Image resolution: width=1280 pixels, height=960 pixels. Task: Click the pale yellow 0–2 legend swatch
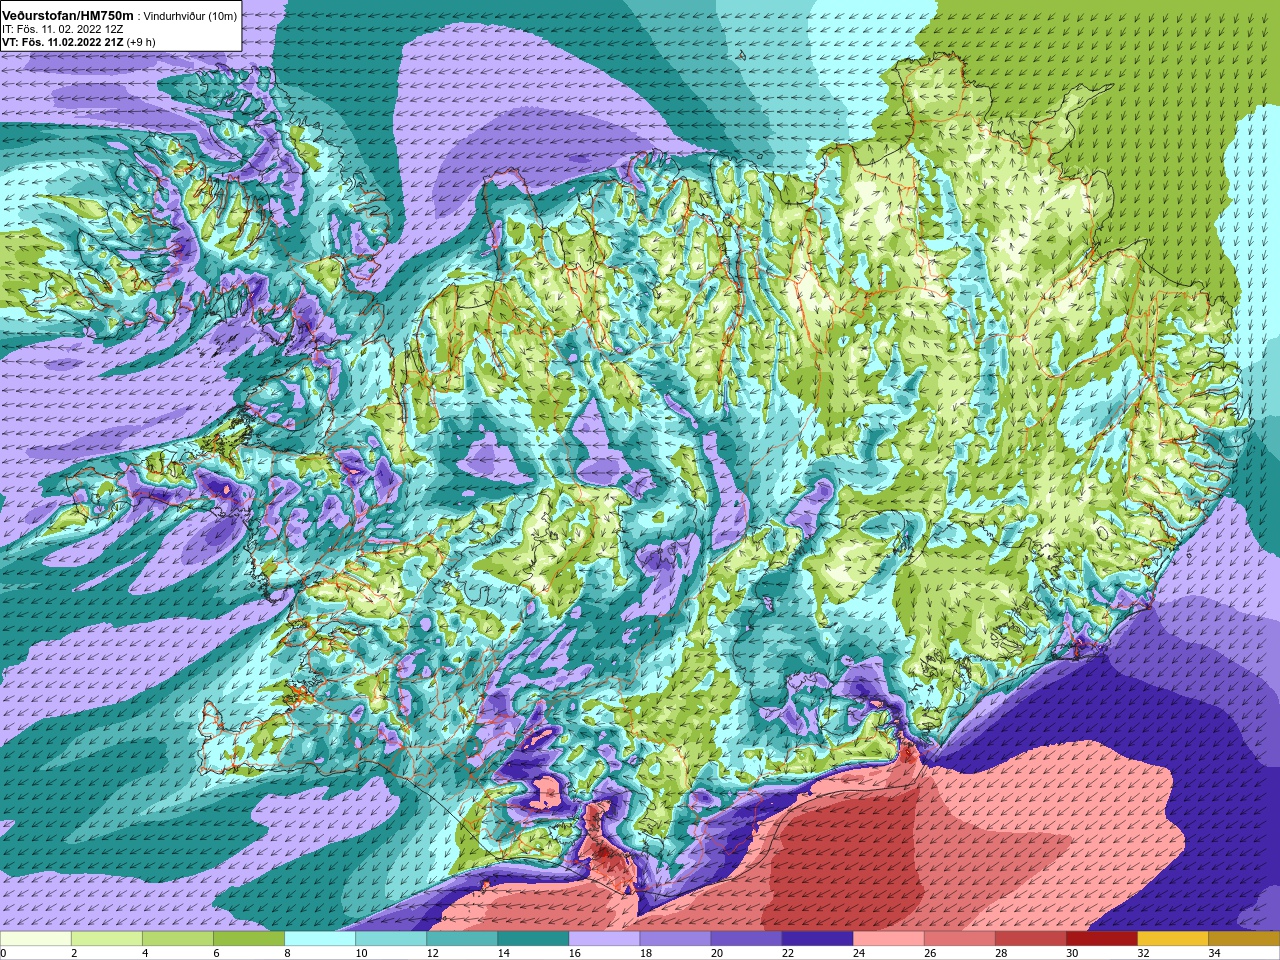click(x=36, y=939)
